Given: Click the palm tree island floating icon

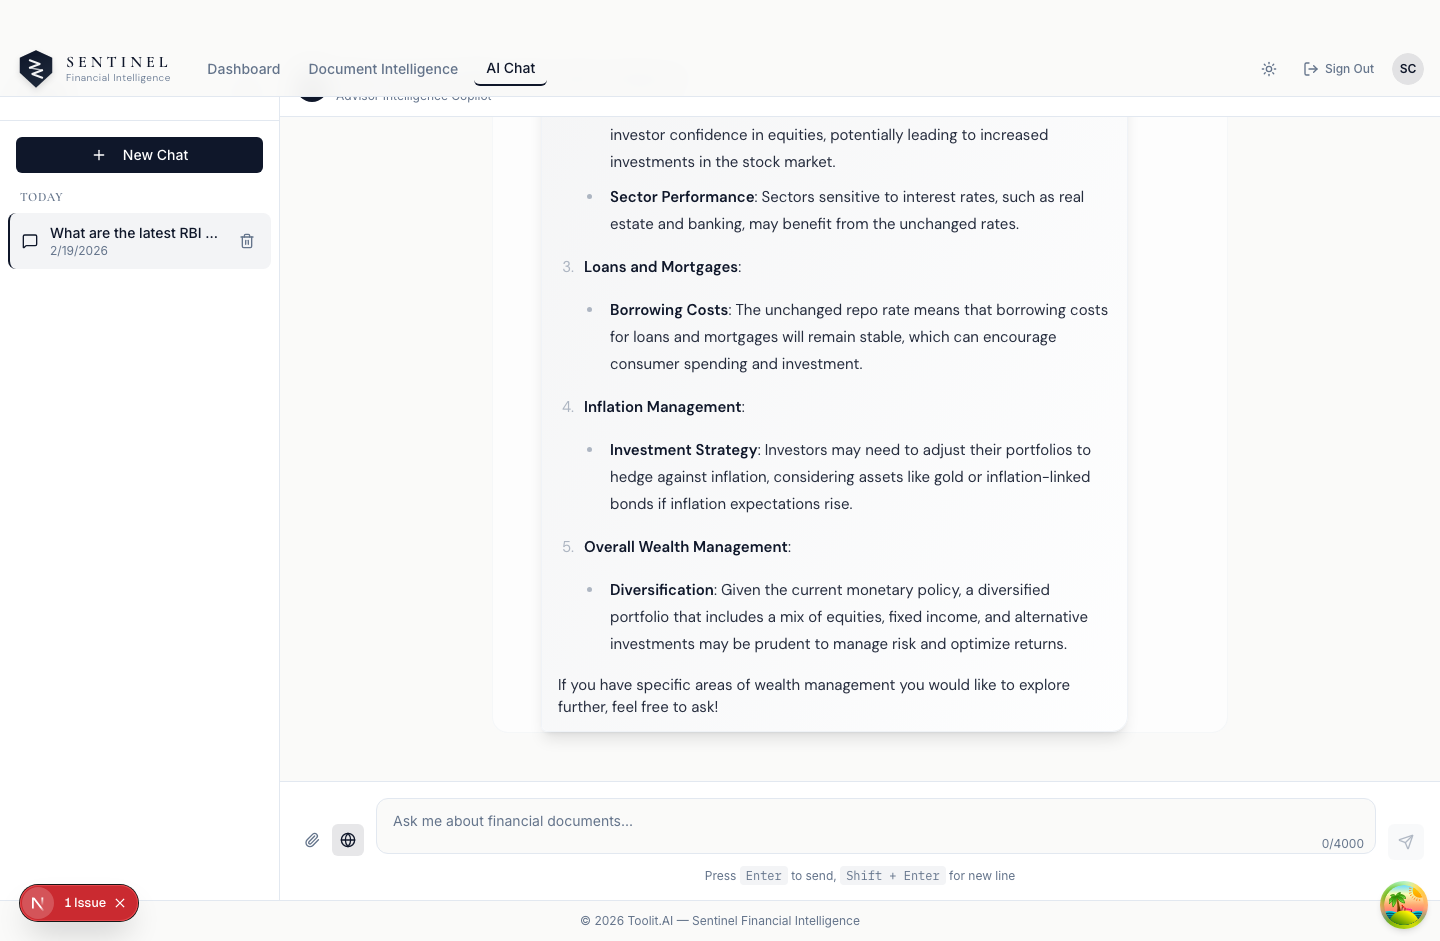Looking at the screenshot, I should (x=1404, y=905).
